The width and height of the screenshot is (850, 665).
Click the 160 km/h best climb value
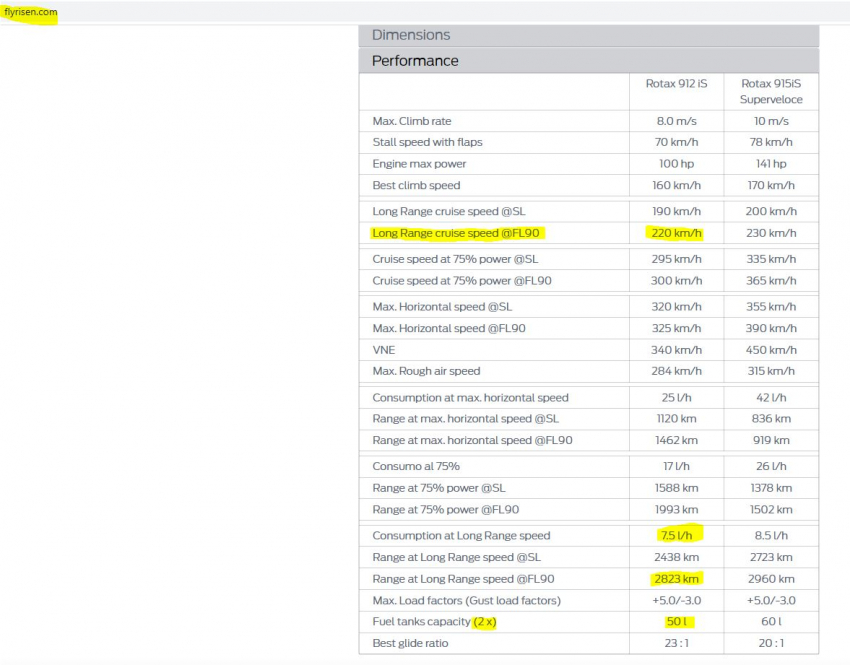(676, 186)
